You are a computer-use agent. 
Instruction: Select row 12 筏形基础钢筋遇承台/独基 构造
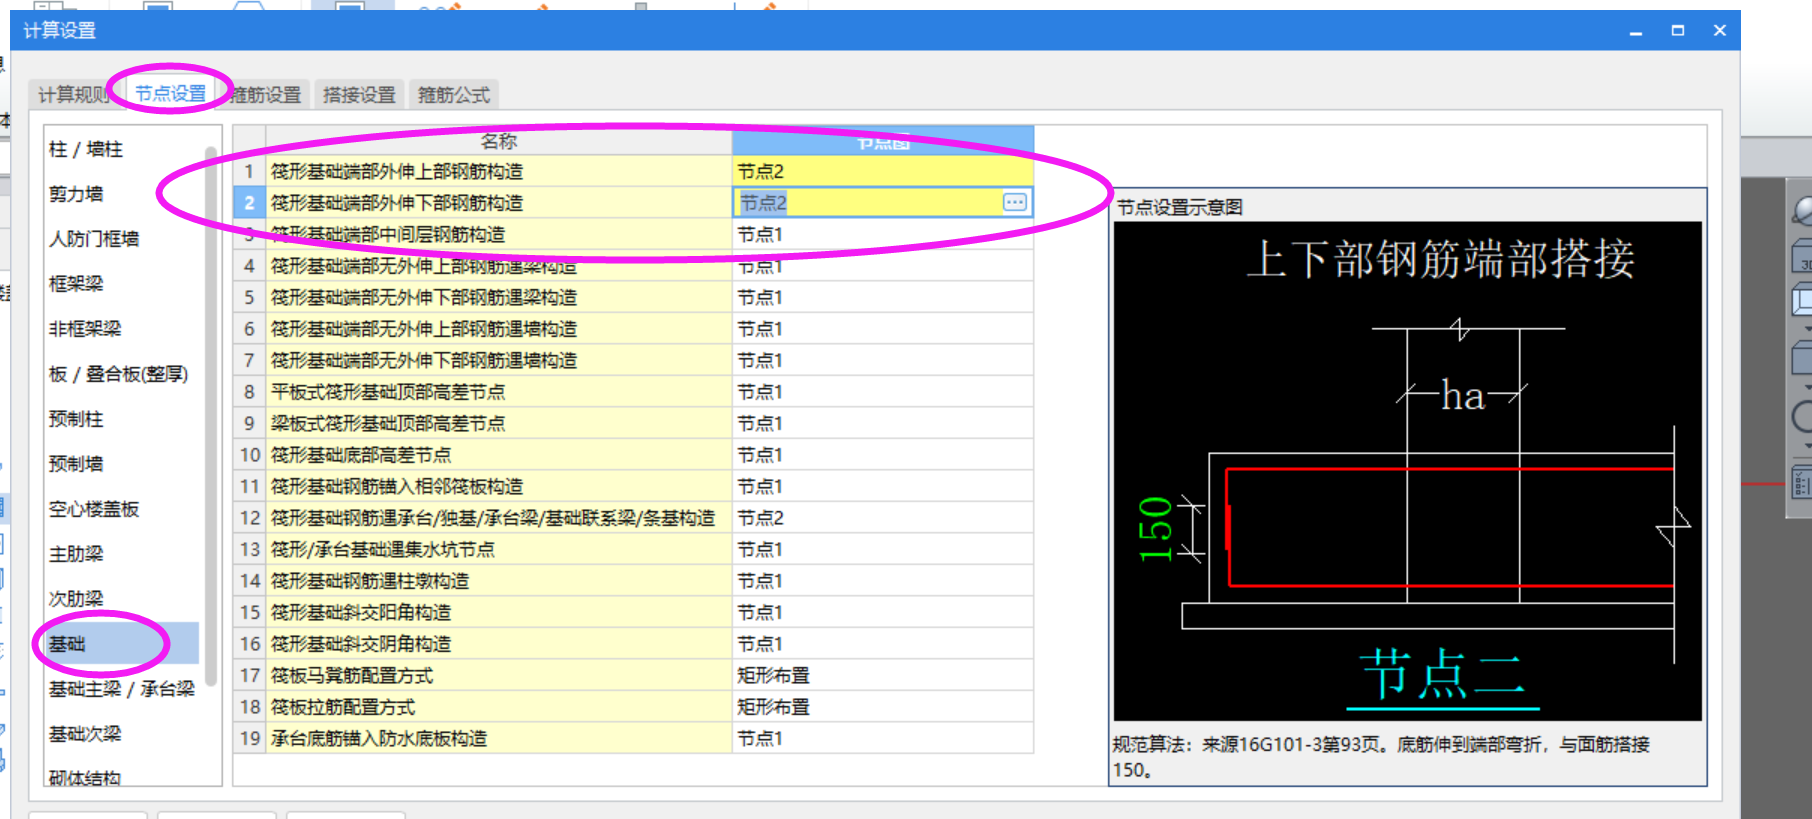pos(498,518)
